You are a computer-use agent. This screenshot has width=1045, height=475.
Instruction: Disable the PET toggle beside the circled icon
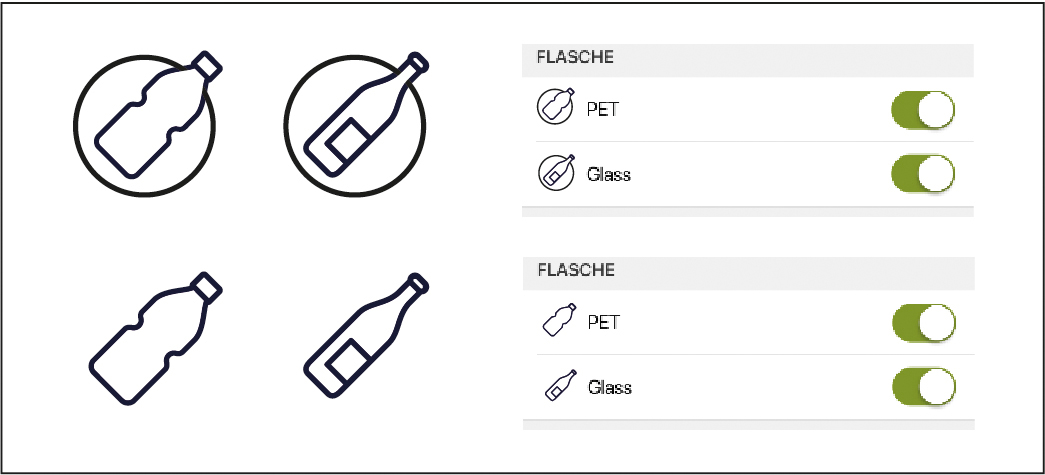coord(923,110)
